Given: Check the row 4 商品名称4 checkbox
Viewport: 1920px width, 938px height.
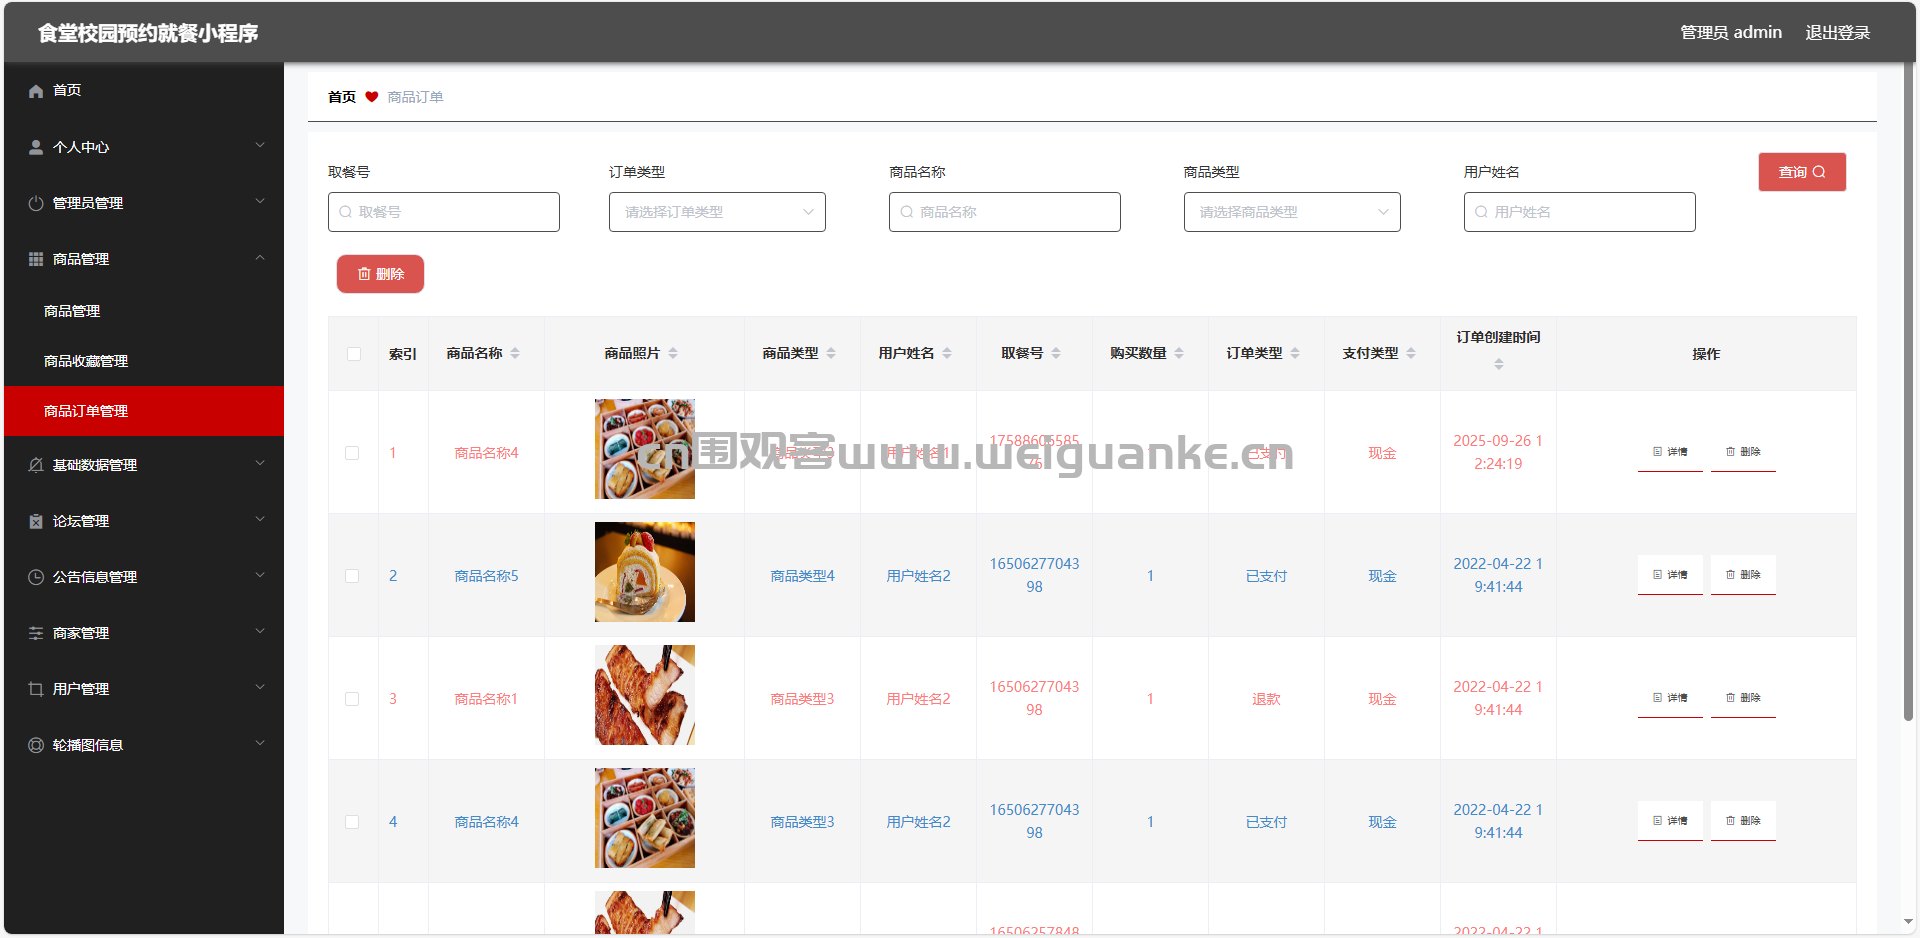Looking at the screenshot, I should click(352, 822).
